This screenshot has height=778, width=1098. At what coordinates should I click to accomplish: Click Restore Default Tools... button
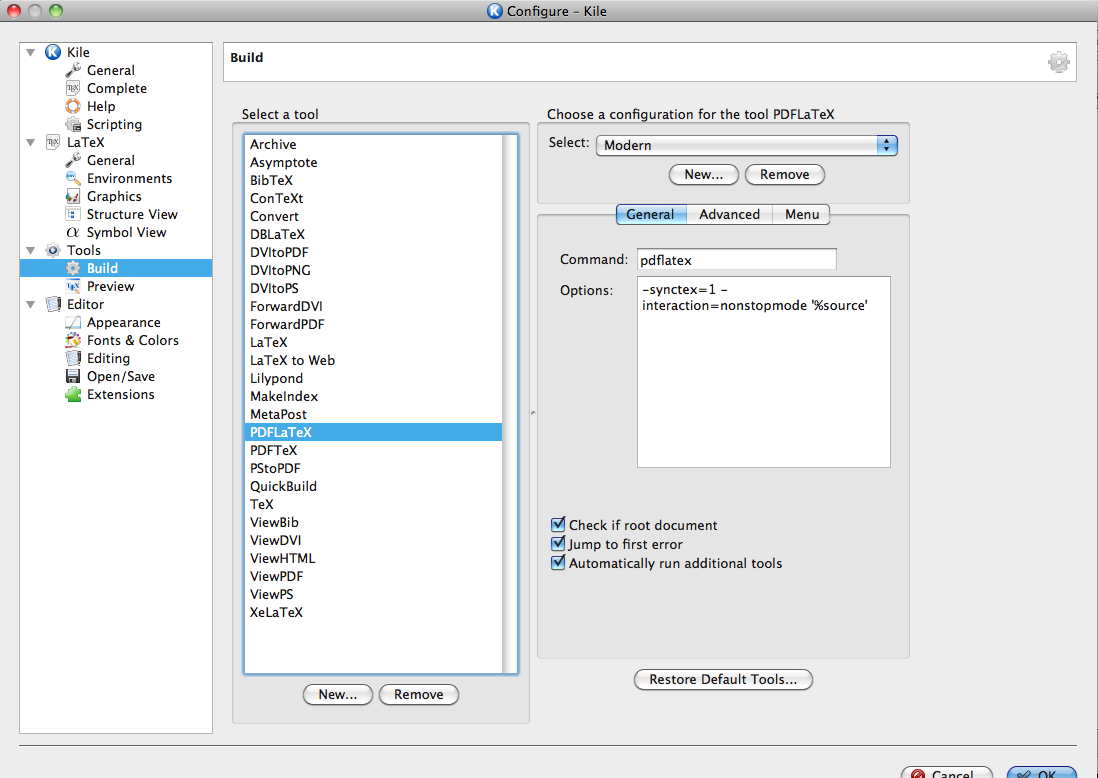click(x=723, y=679)
